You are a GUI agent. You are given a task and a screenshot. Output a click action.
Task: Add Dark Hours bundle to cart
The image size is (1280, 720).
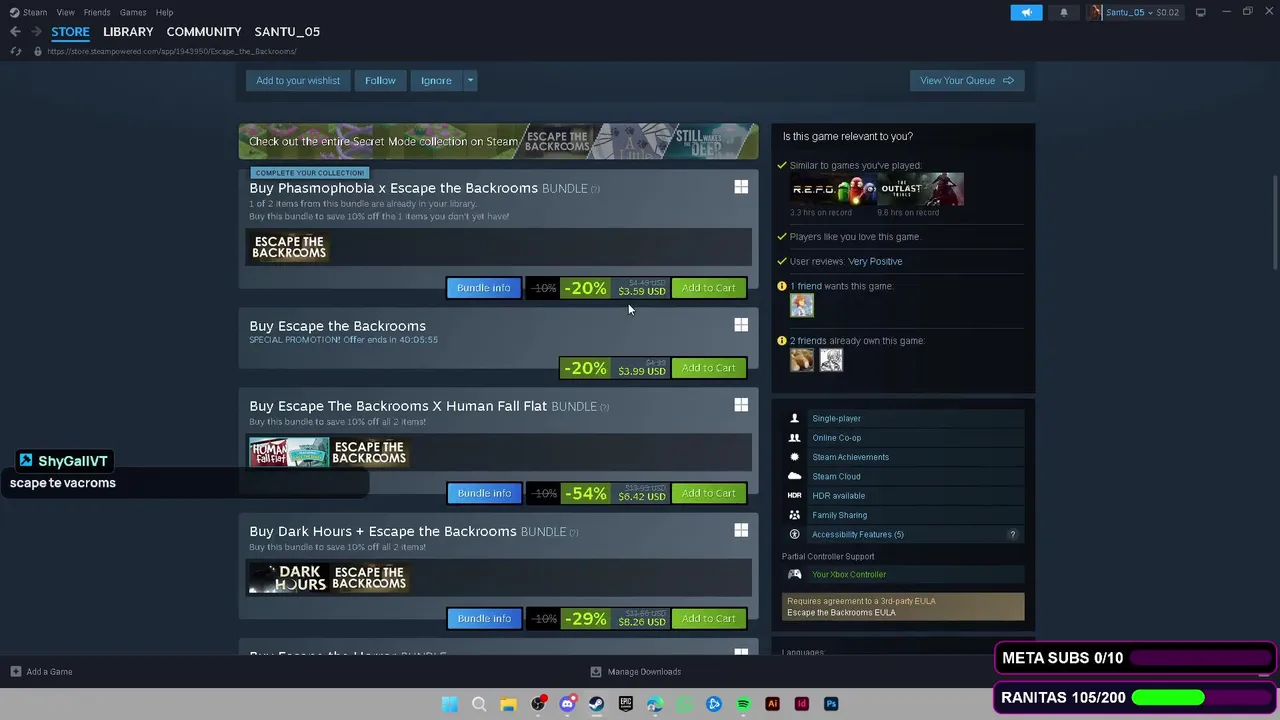coord(708,619)
